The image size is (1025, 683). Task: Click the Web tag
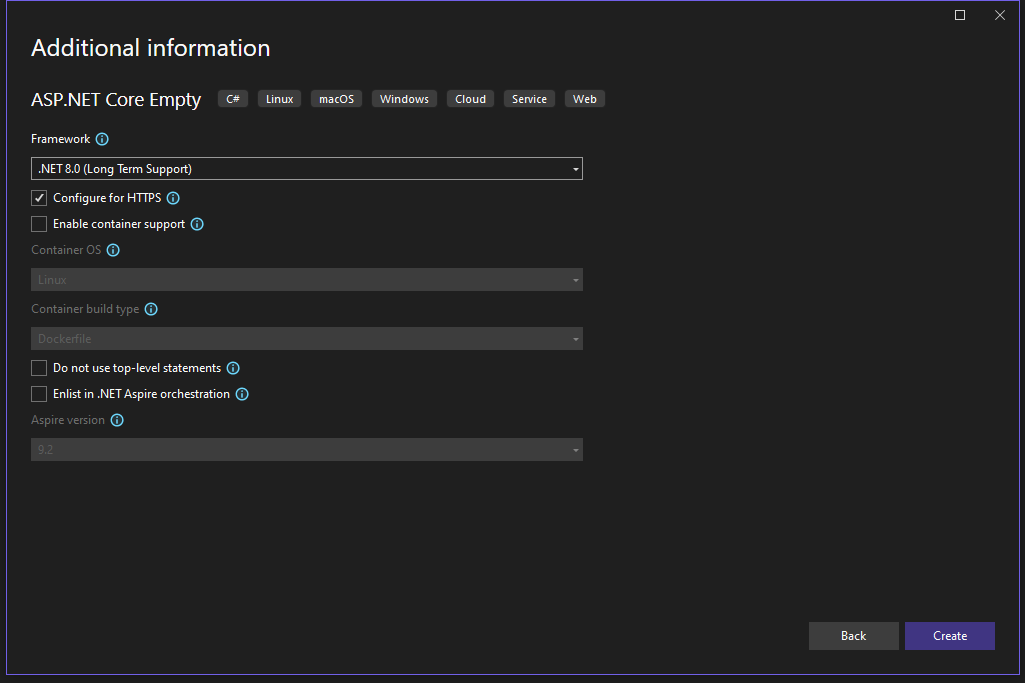[584, 99]
